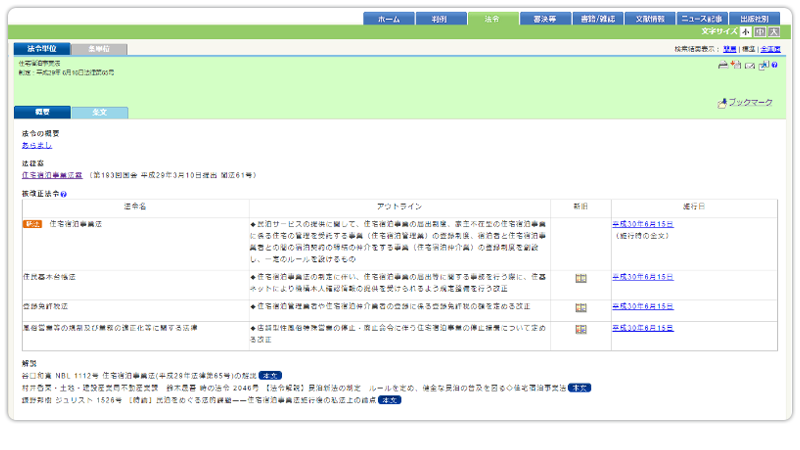Open the あらまし link
800x450 pixels.
(x=35, y=145)
